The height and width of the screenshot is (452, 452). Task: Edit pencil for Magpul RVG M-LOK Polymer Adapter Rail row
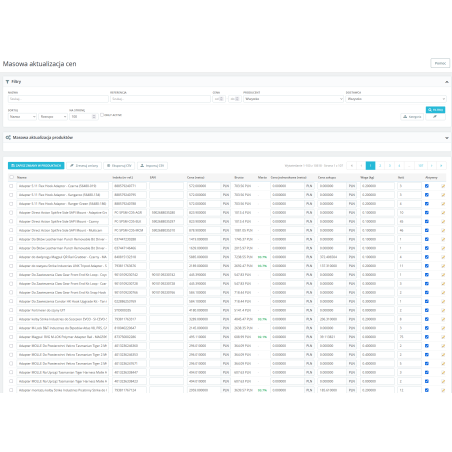tap(443, 337)
